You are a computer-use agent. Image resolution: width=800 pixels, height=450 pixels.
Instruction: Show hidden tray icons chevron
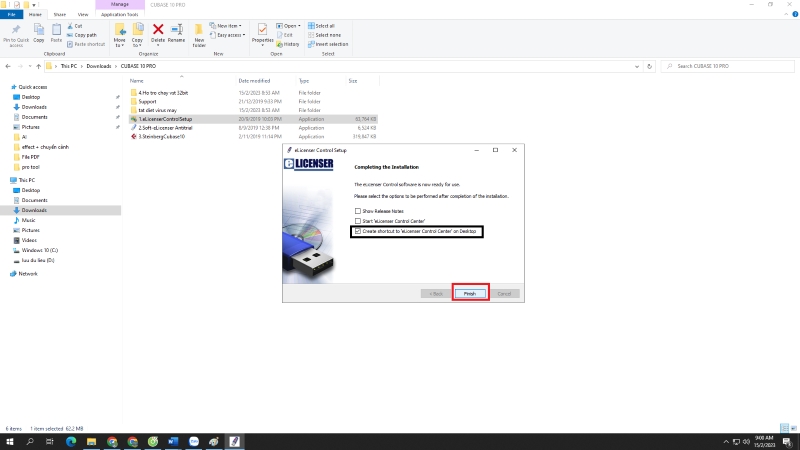(x=726, y=442)
